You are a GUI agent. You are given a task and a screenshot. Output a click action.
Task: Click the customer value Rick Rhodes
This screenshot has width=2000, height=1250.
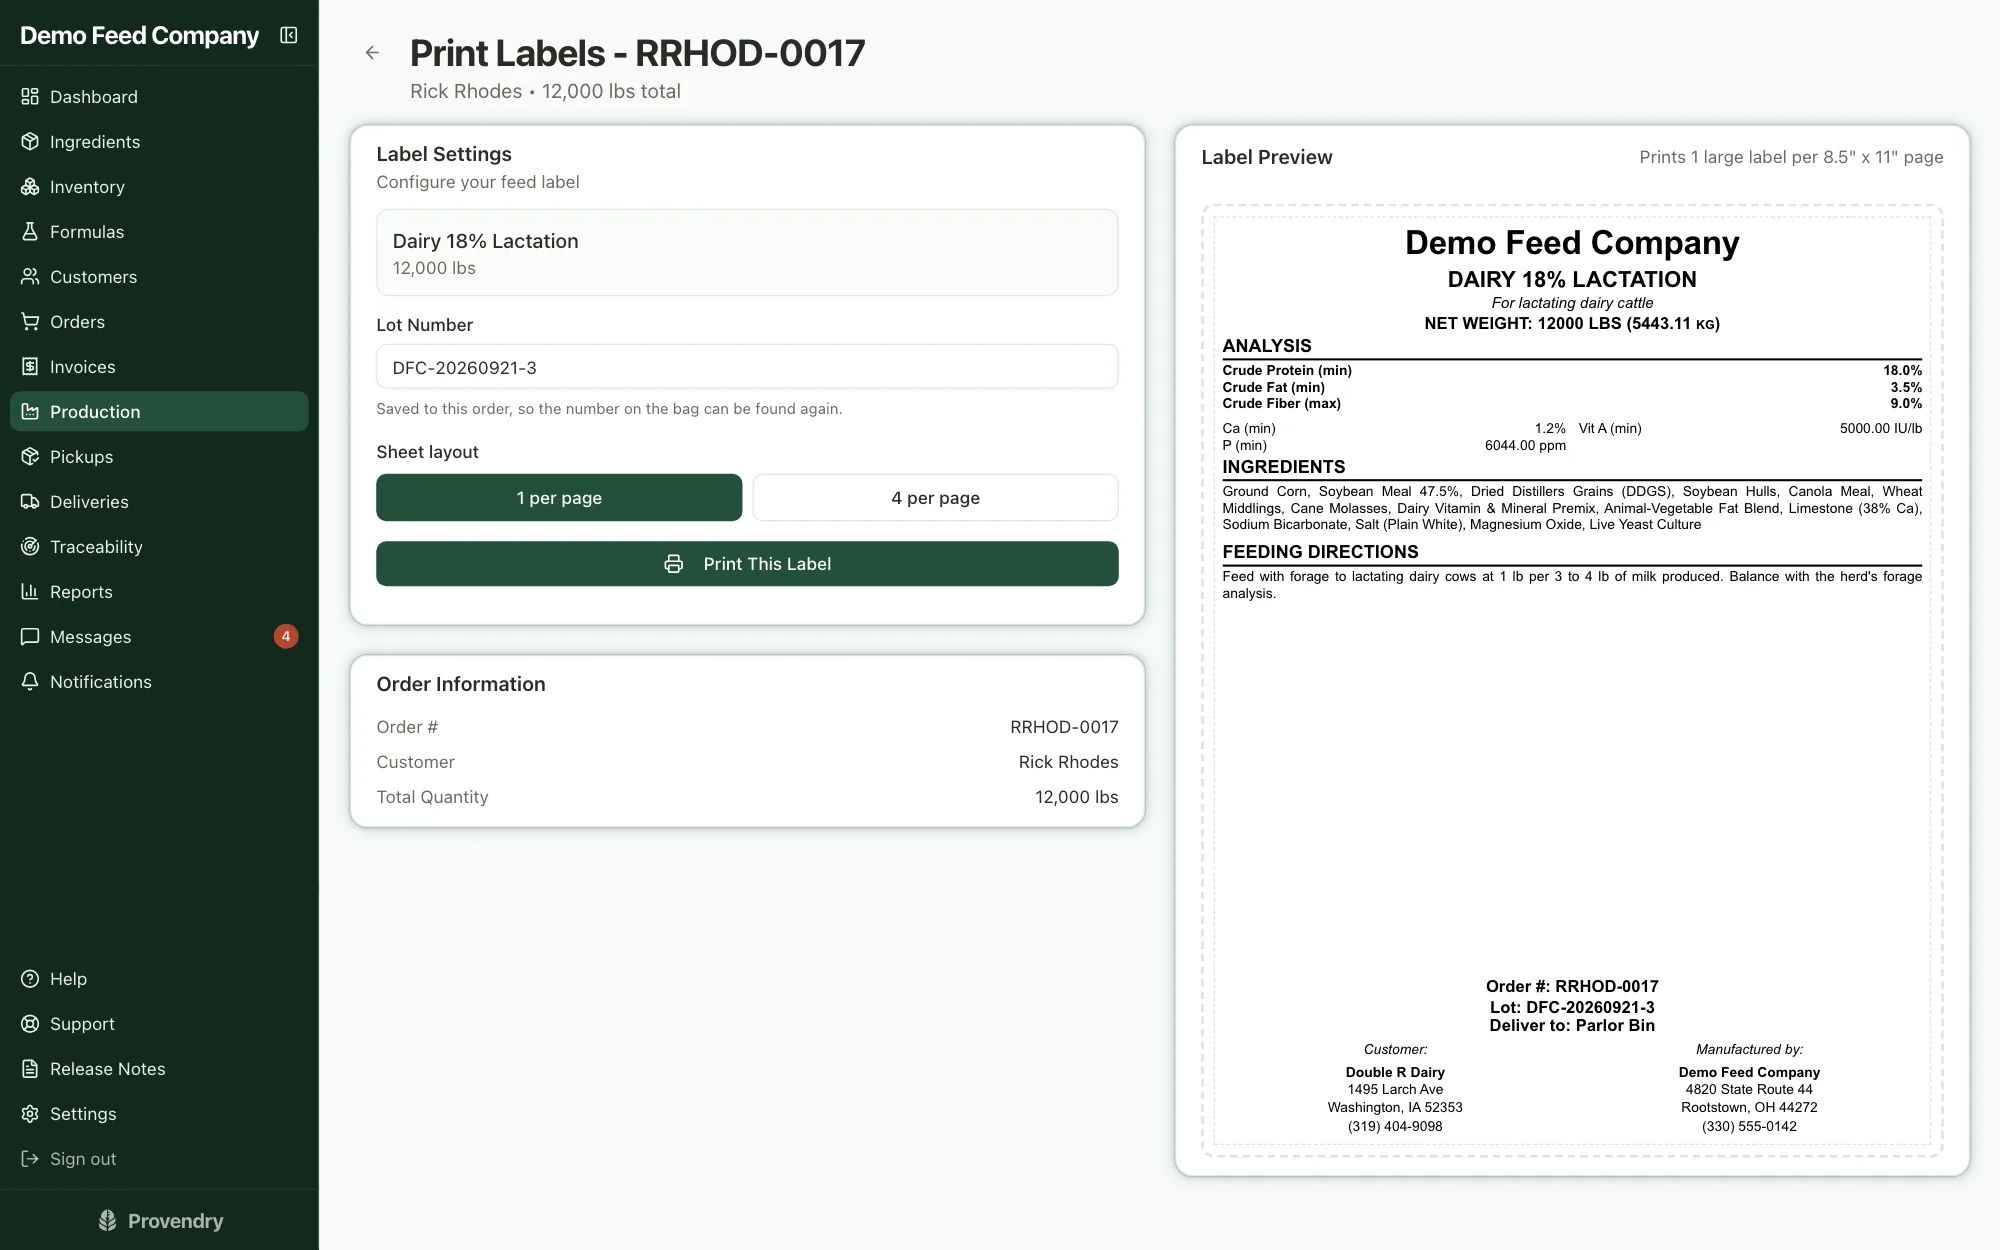1068,762
